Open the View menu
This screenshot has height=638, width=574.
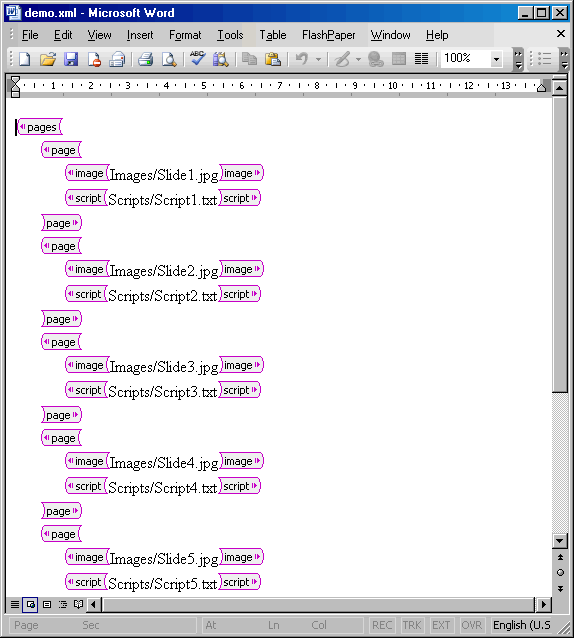point(99,35)
